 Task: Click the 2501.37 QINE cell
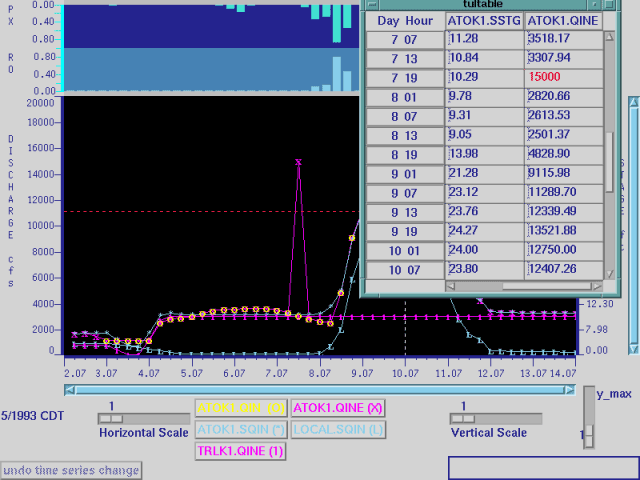tap(563, 135)
